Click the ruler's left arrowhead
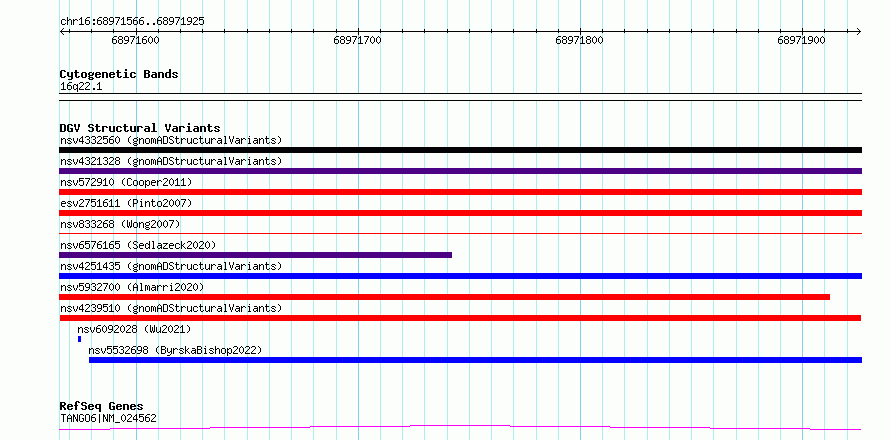Viewport: 890px width, 440px height. coord(62,31)
